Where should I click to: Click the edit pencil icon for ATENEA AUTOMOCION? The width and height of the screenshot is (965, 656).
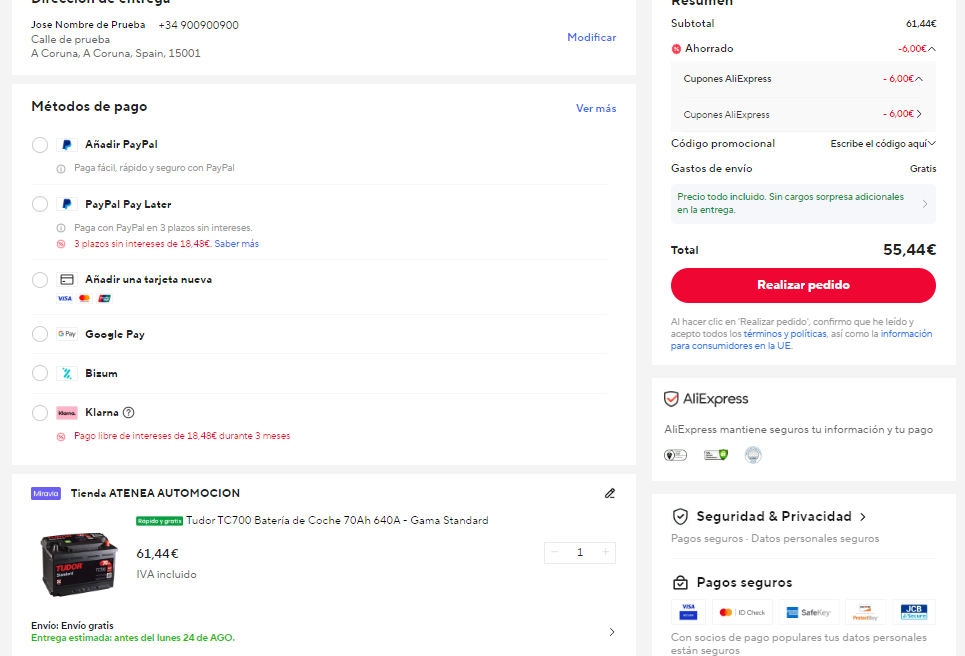click(x=610, y=493)
